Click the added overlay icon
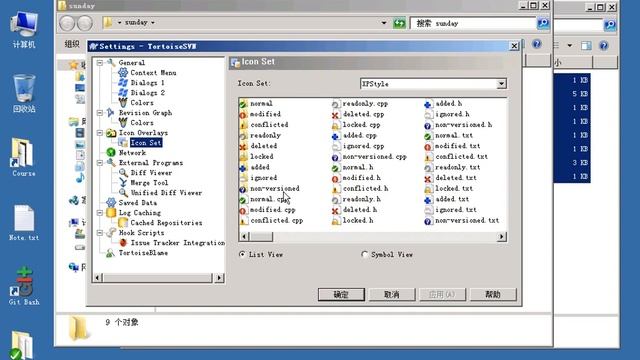 243,167
